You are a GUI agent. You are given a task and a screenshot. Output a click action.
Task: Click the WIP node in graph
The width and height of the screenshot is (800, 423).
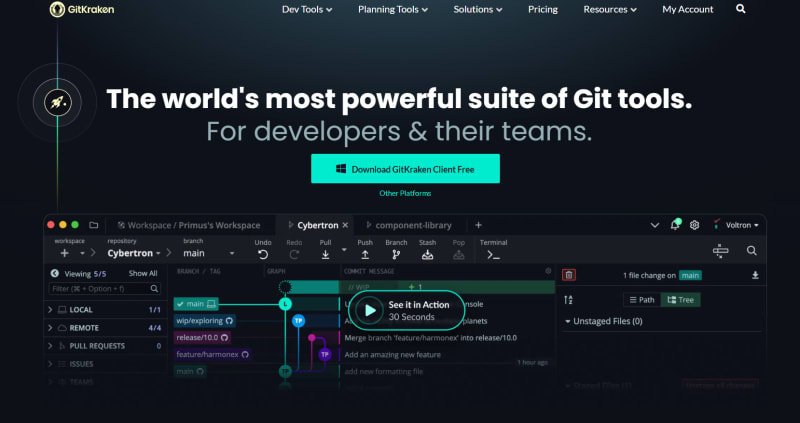pos(285,287)
